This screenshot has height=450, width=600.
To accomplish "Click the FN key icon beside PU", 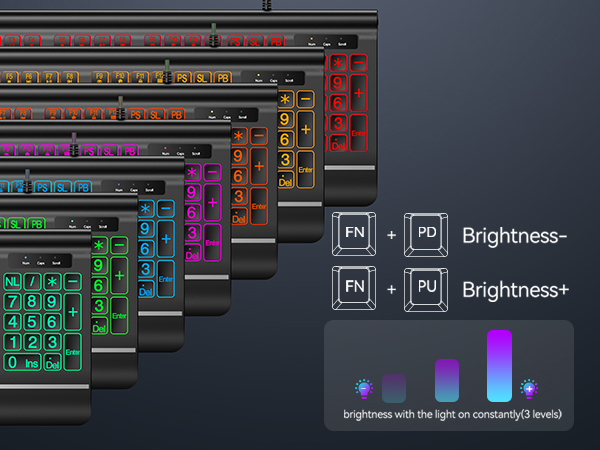I will coord(355,290).
